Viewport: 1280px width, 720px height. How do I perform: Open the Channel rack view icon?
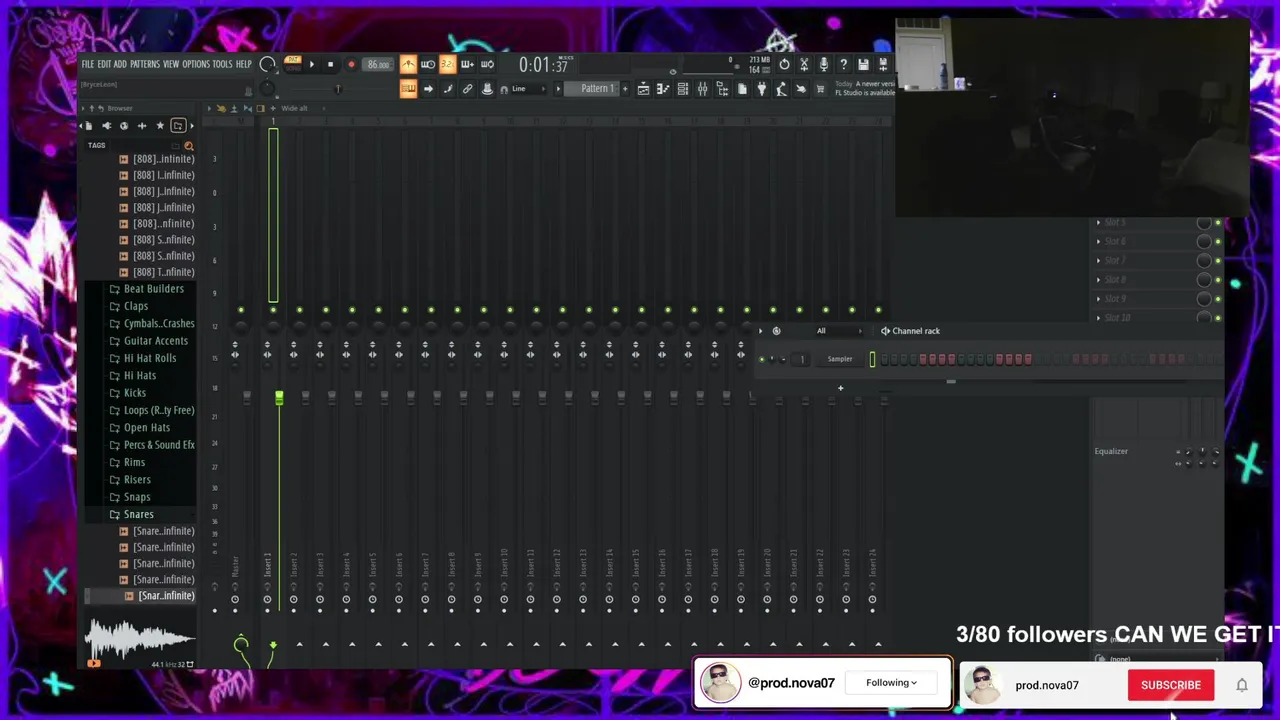point(683,89)
